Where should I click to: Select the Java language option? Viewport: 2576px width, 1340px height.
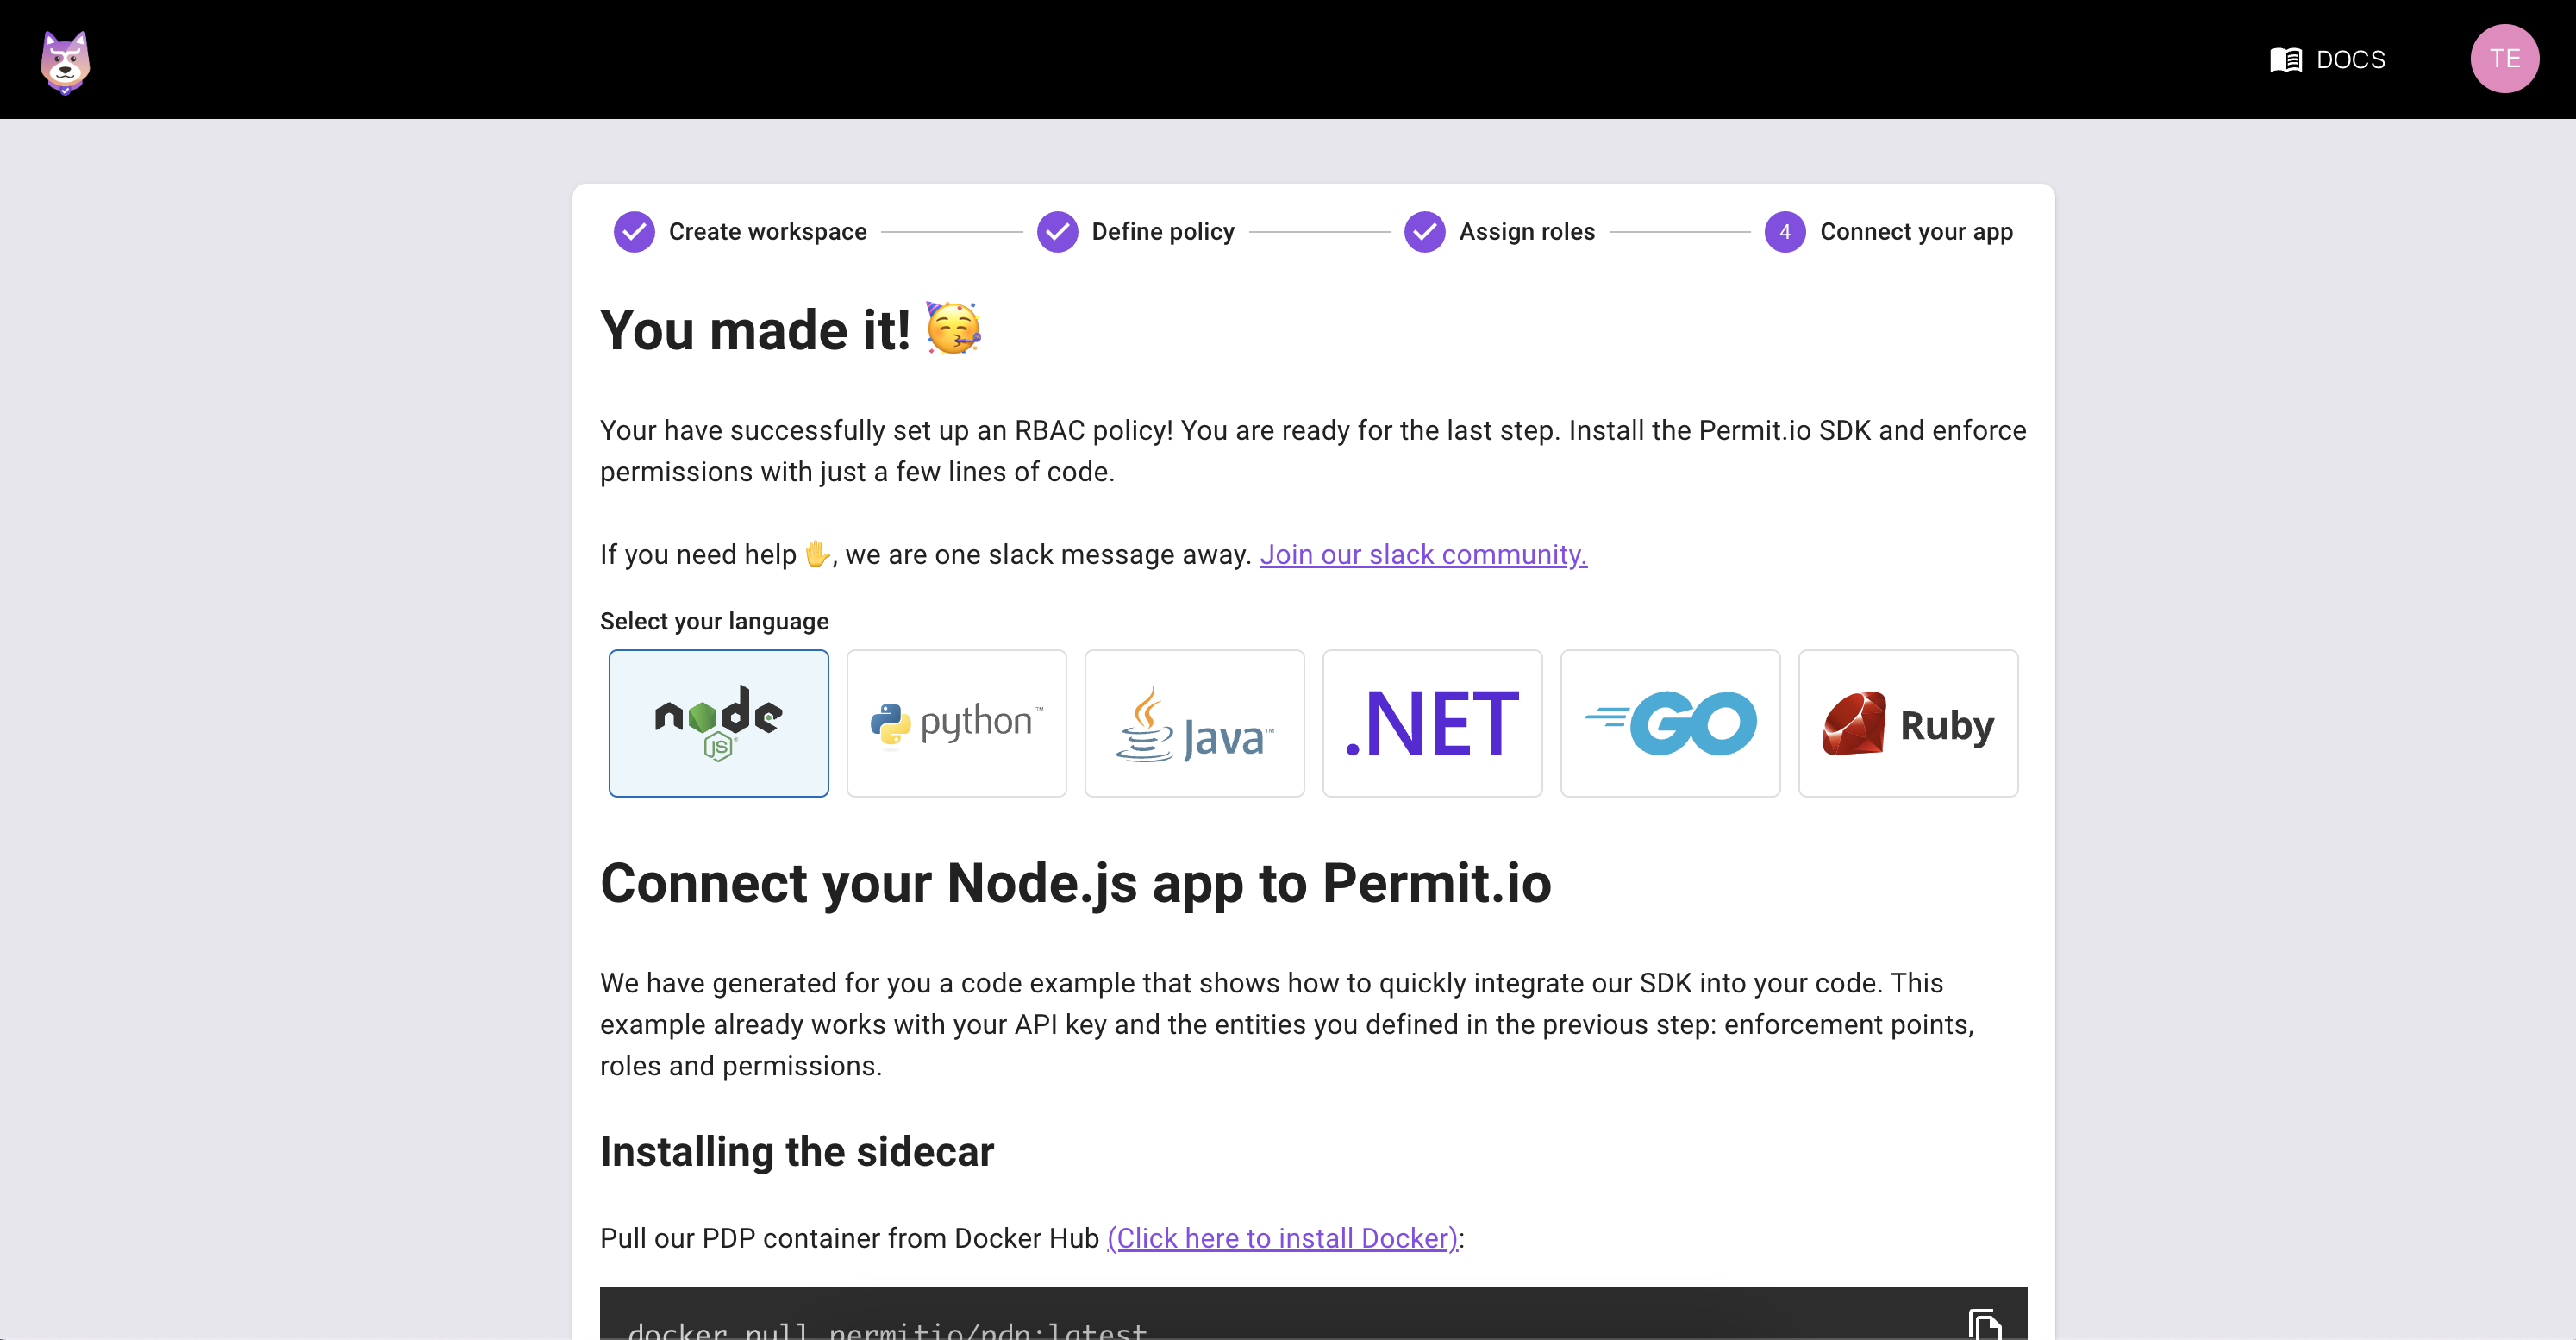point(1194,723)
